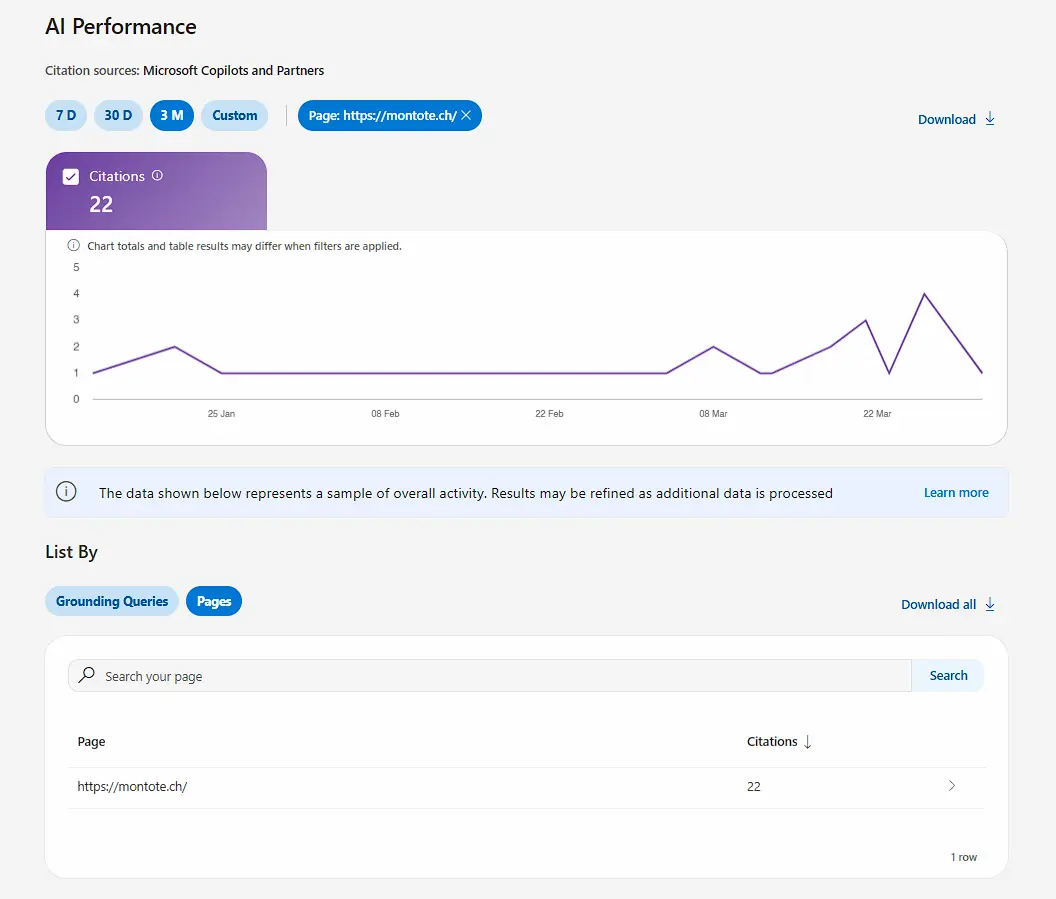Expand details for the montote.ch row
The image size is (1056, 899).
coord(951,786)
